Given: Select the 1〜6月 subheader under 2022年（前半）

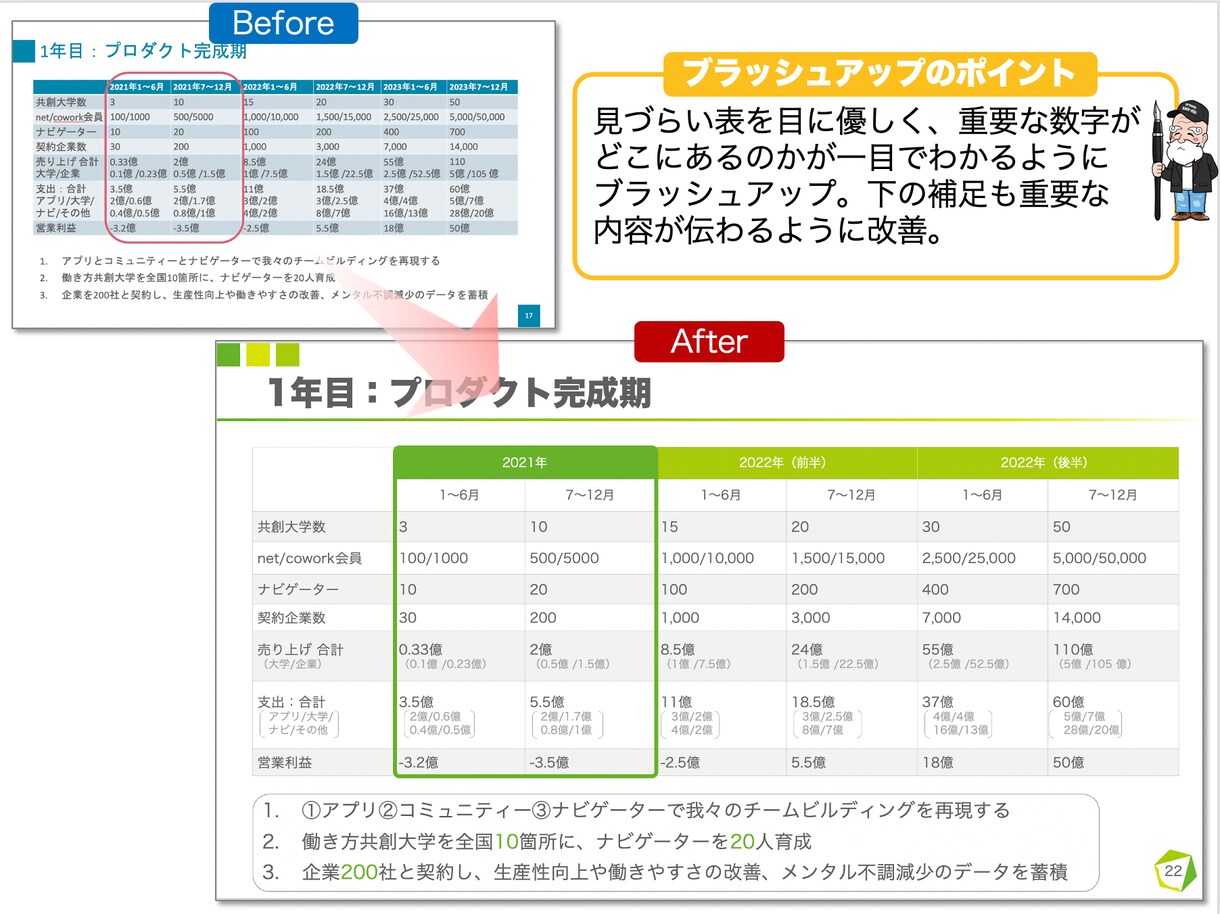Looking at the screenshot, I should [x=721, y=495].
